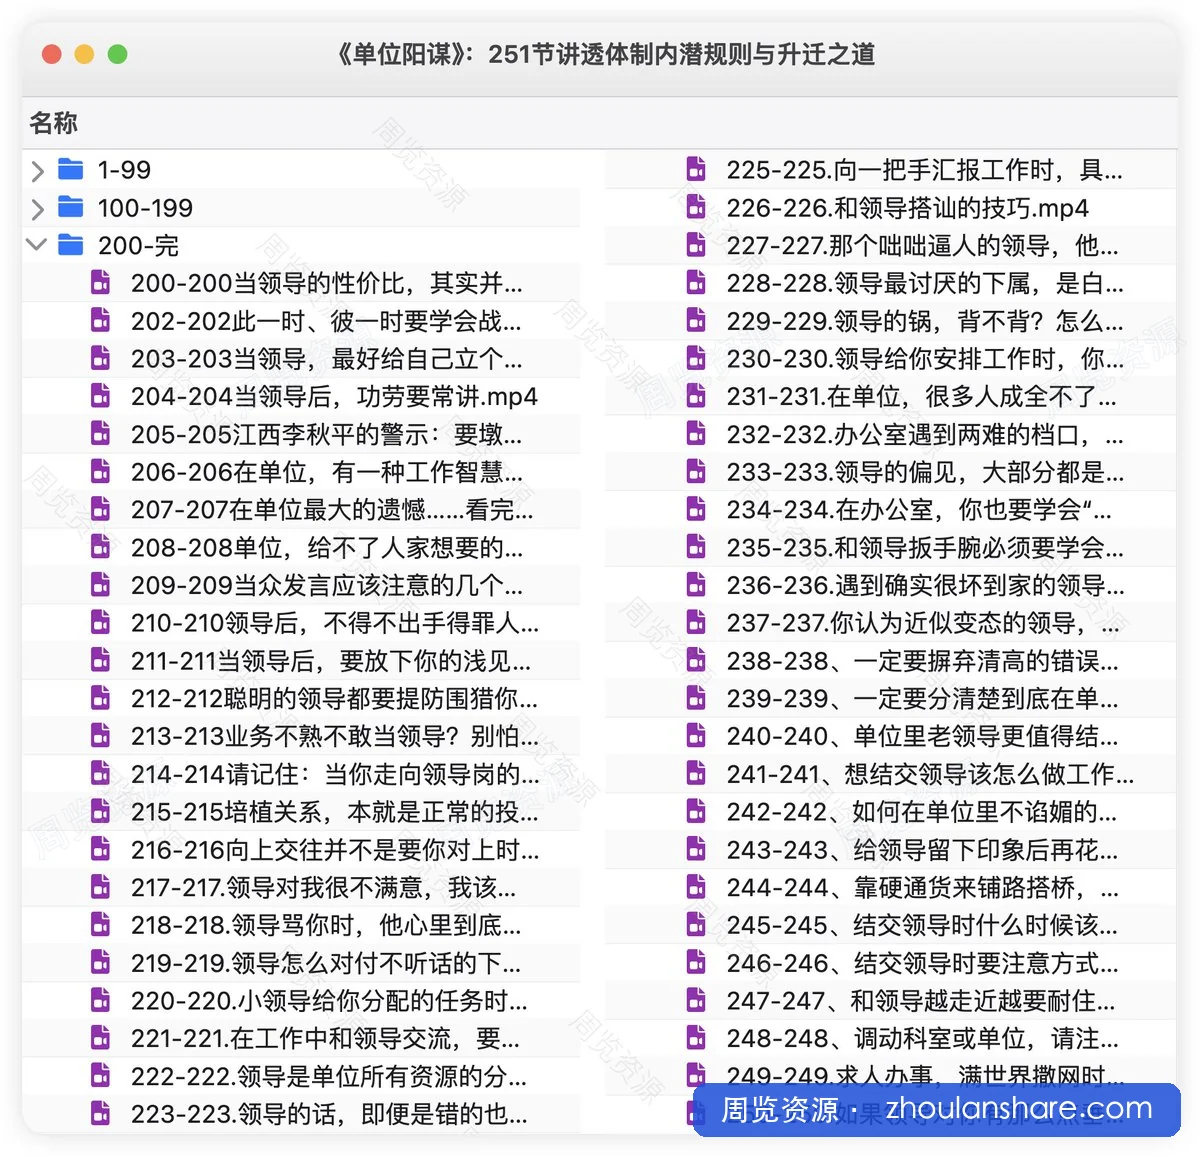Expand the 1-99 folder
Viewport: 1200px width, 1156px height.
coord(37,171)
